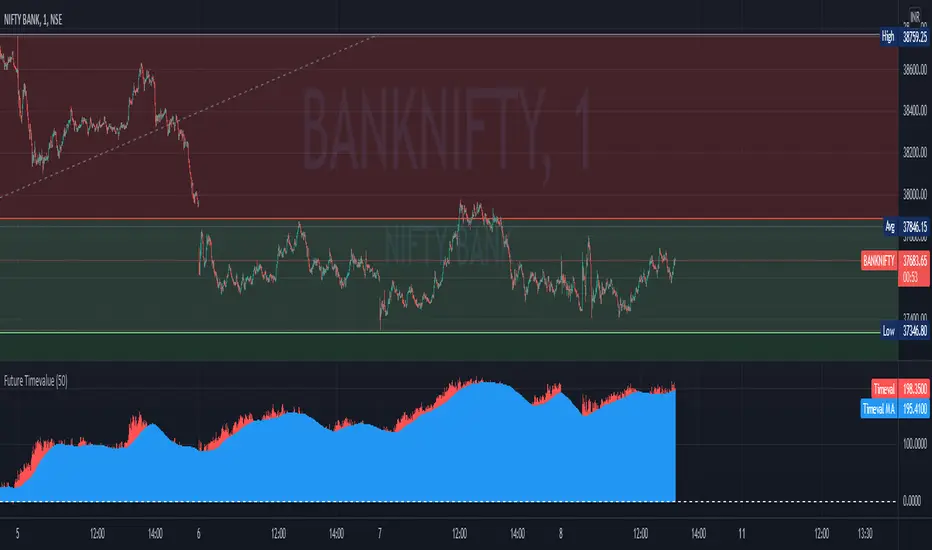
Task: Click the 38000.00 price axis value
Action: (x=915, y=194)
